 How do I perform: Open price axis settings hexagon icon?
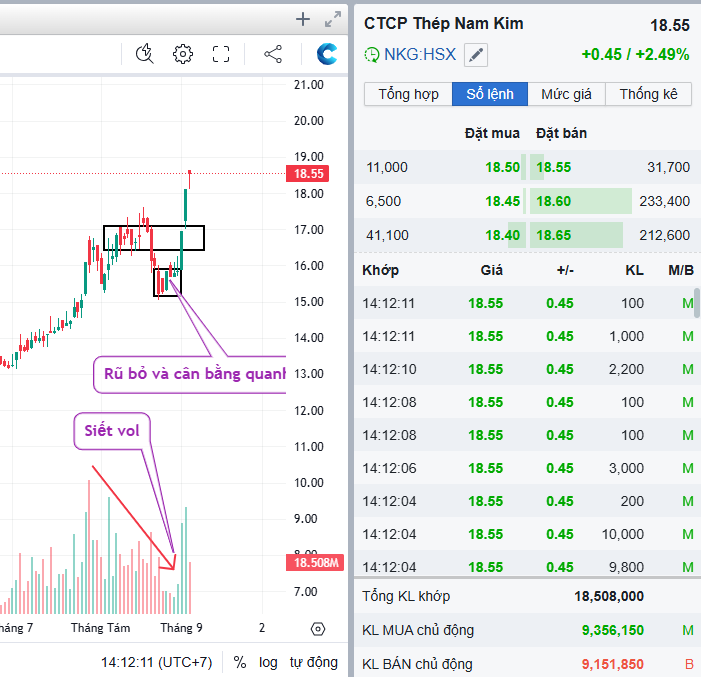pyautogui.click(x=318, y=629)
